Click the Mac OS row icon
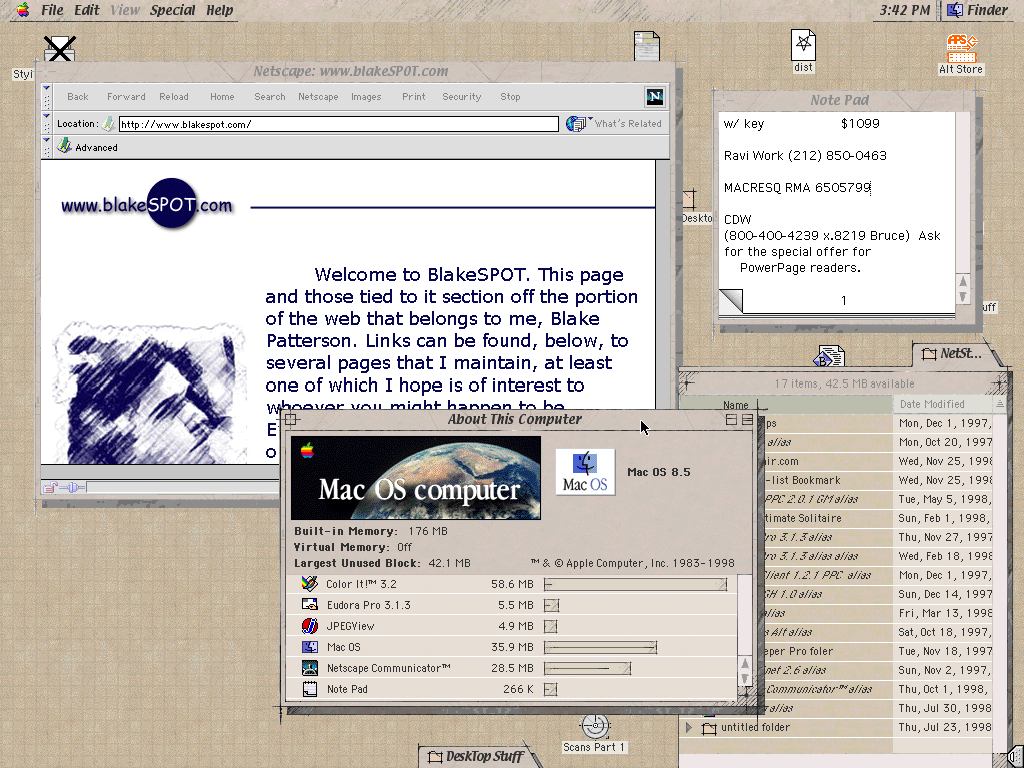 [x=310, y=647]
